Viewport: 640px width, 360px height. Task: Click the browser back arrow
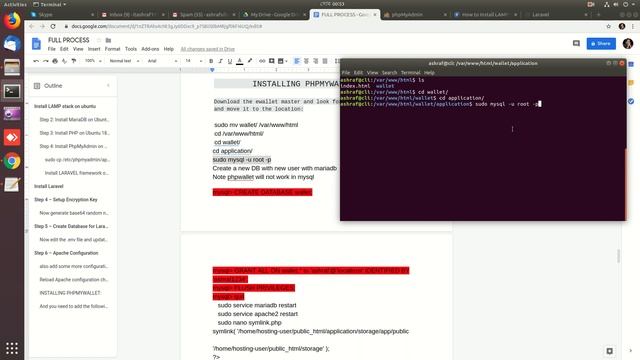pyautogui.click(x=31, y=26)
